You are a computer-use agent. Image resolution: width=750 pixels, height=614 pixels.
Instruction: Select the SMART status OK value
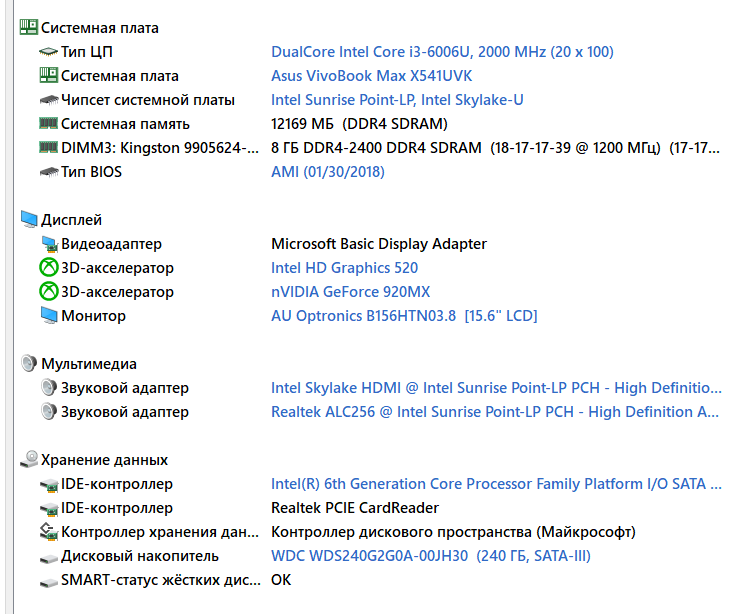281,580
